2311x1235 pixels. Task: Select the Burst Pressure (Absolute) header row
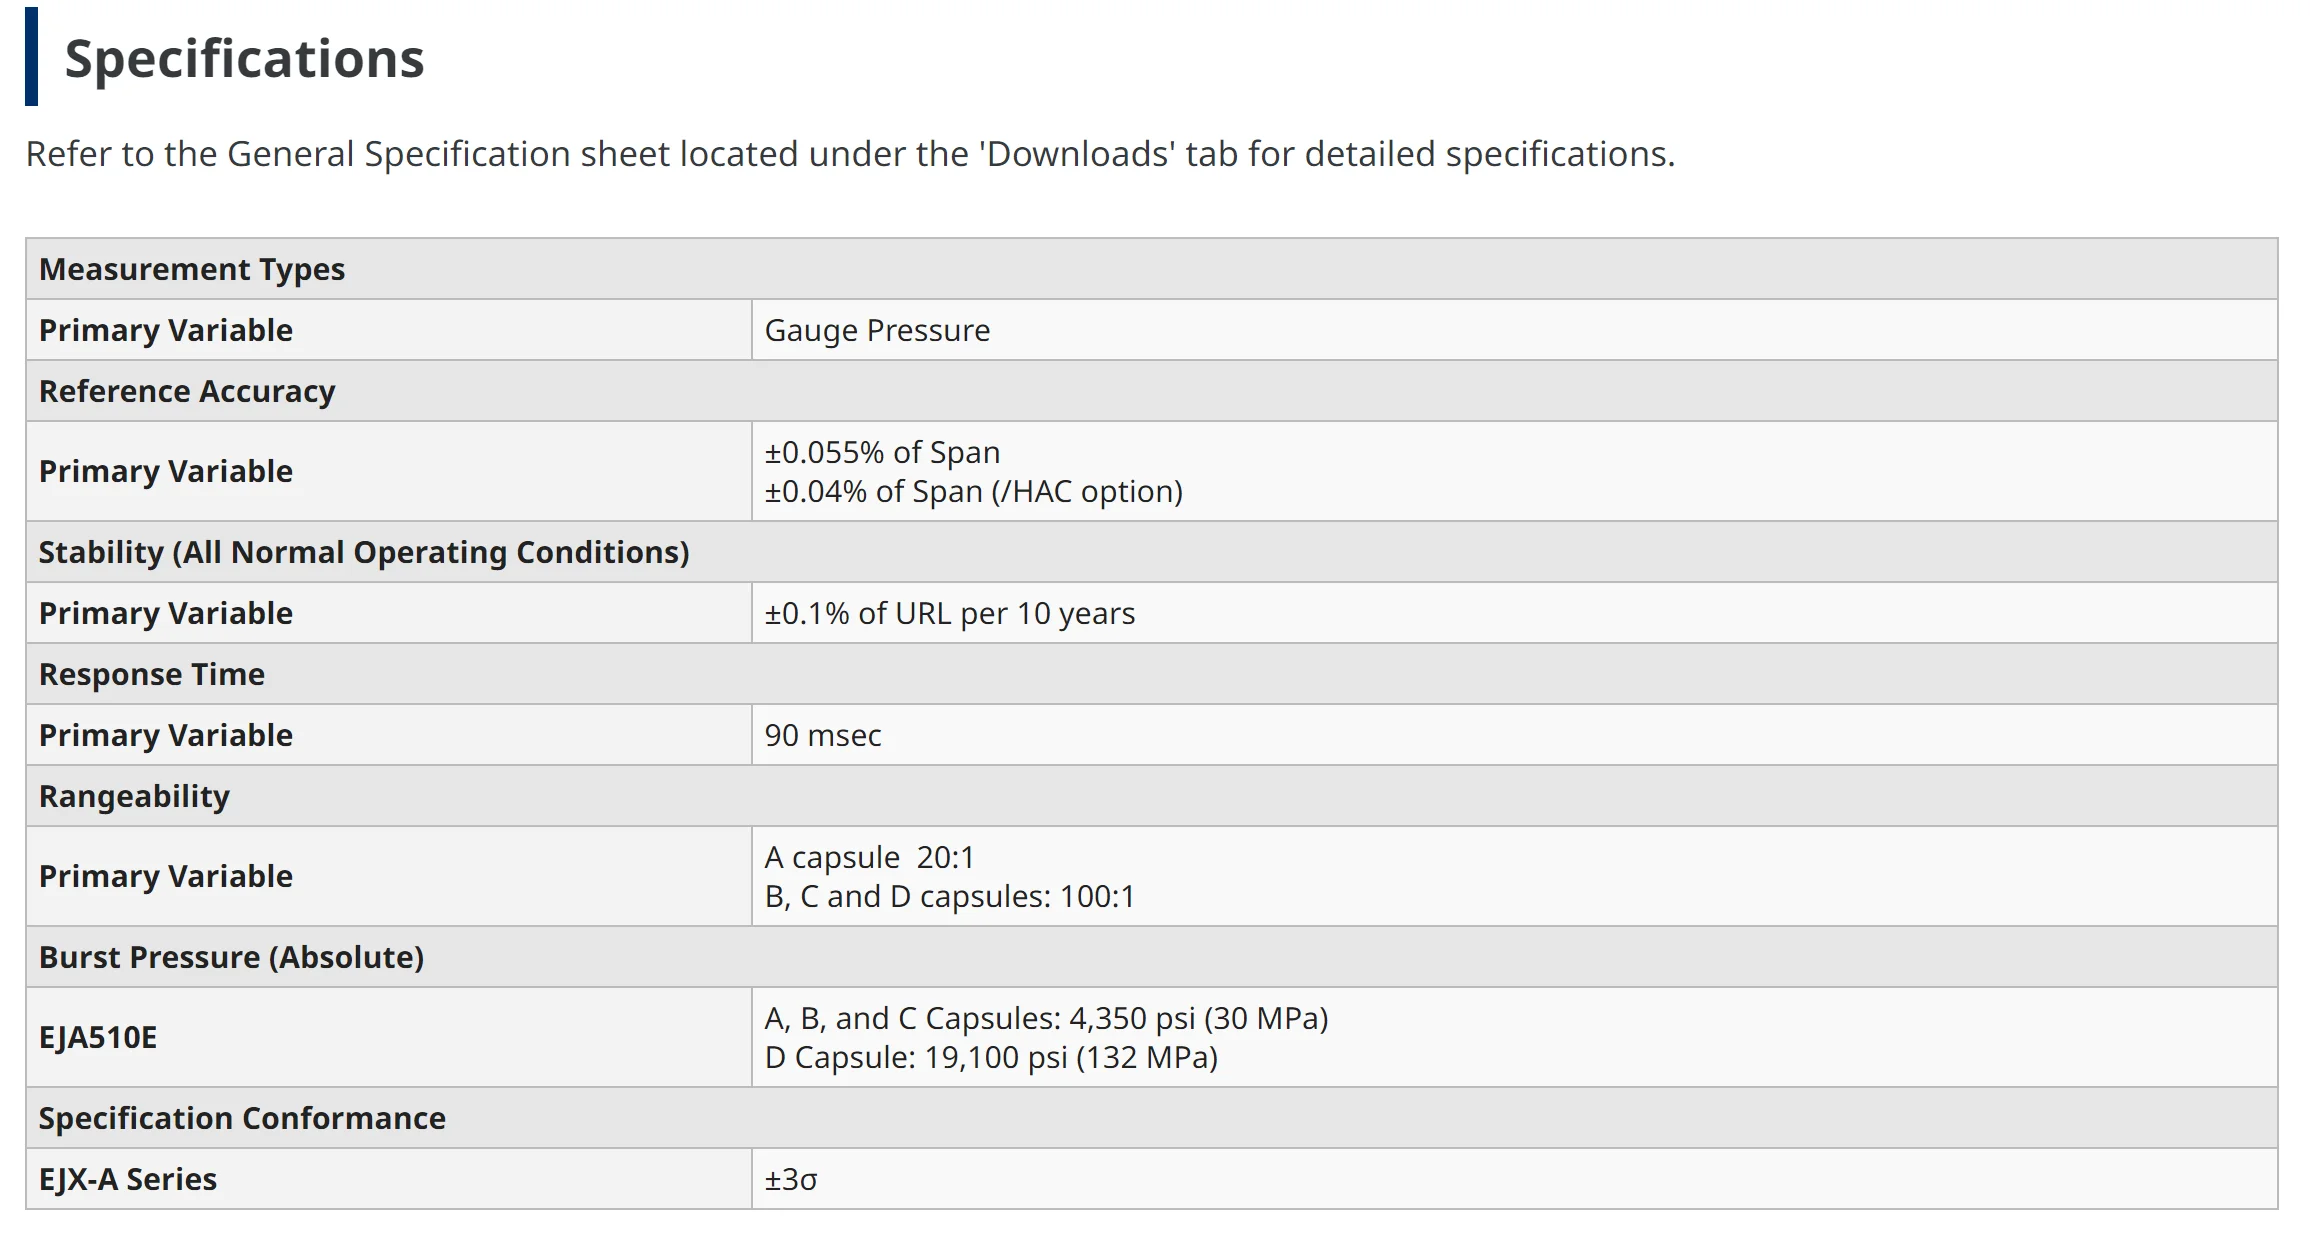[231, 957]
